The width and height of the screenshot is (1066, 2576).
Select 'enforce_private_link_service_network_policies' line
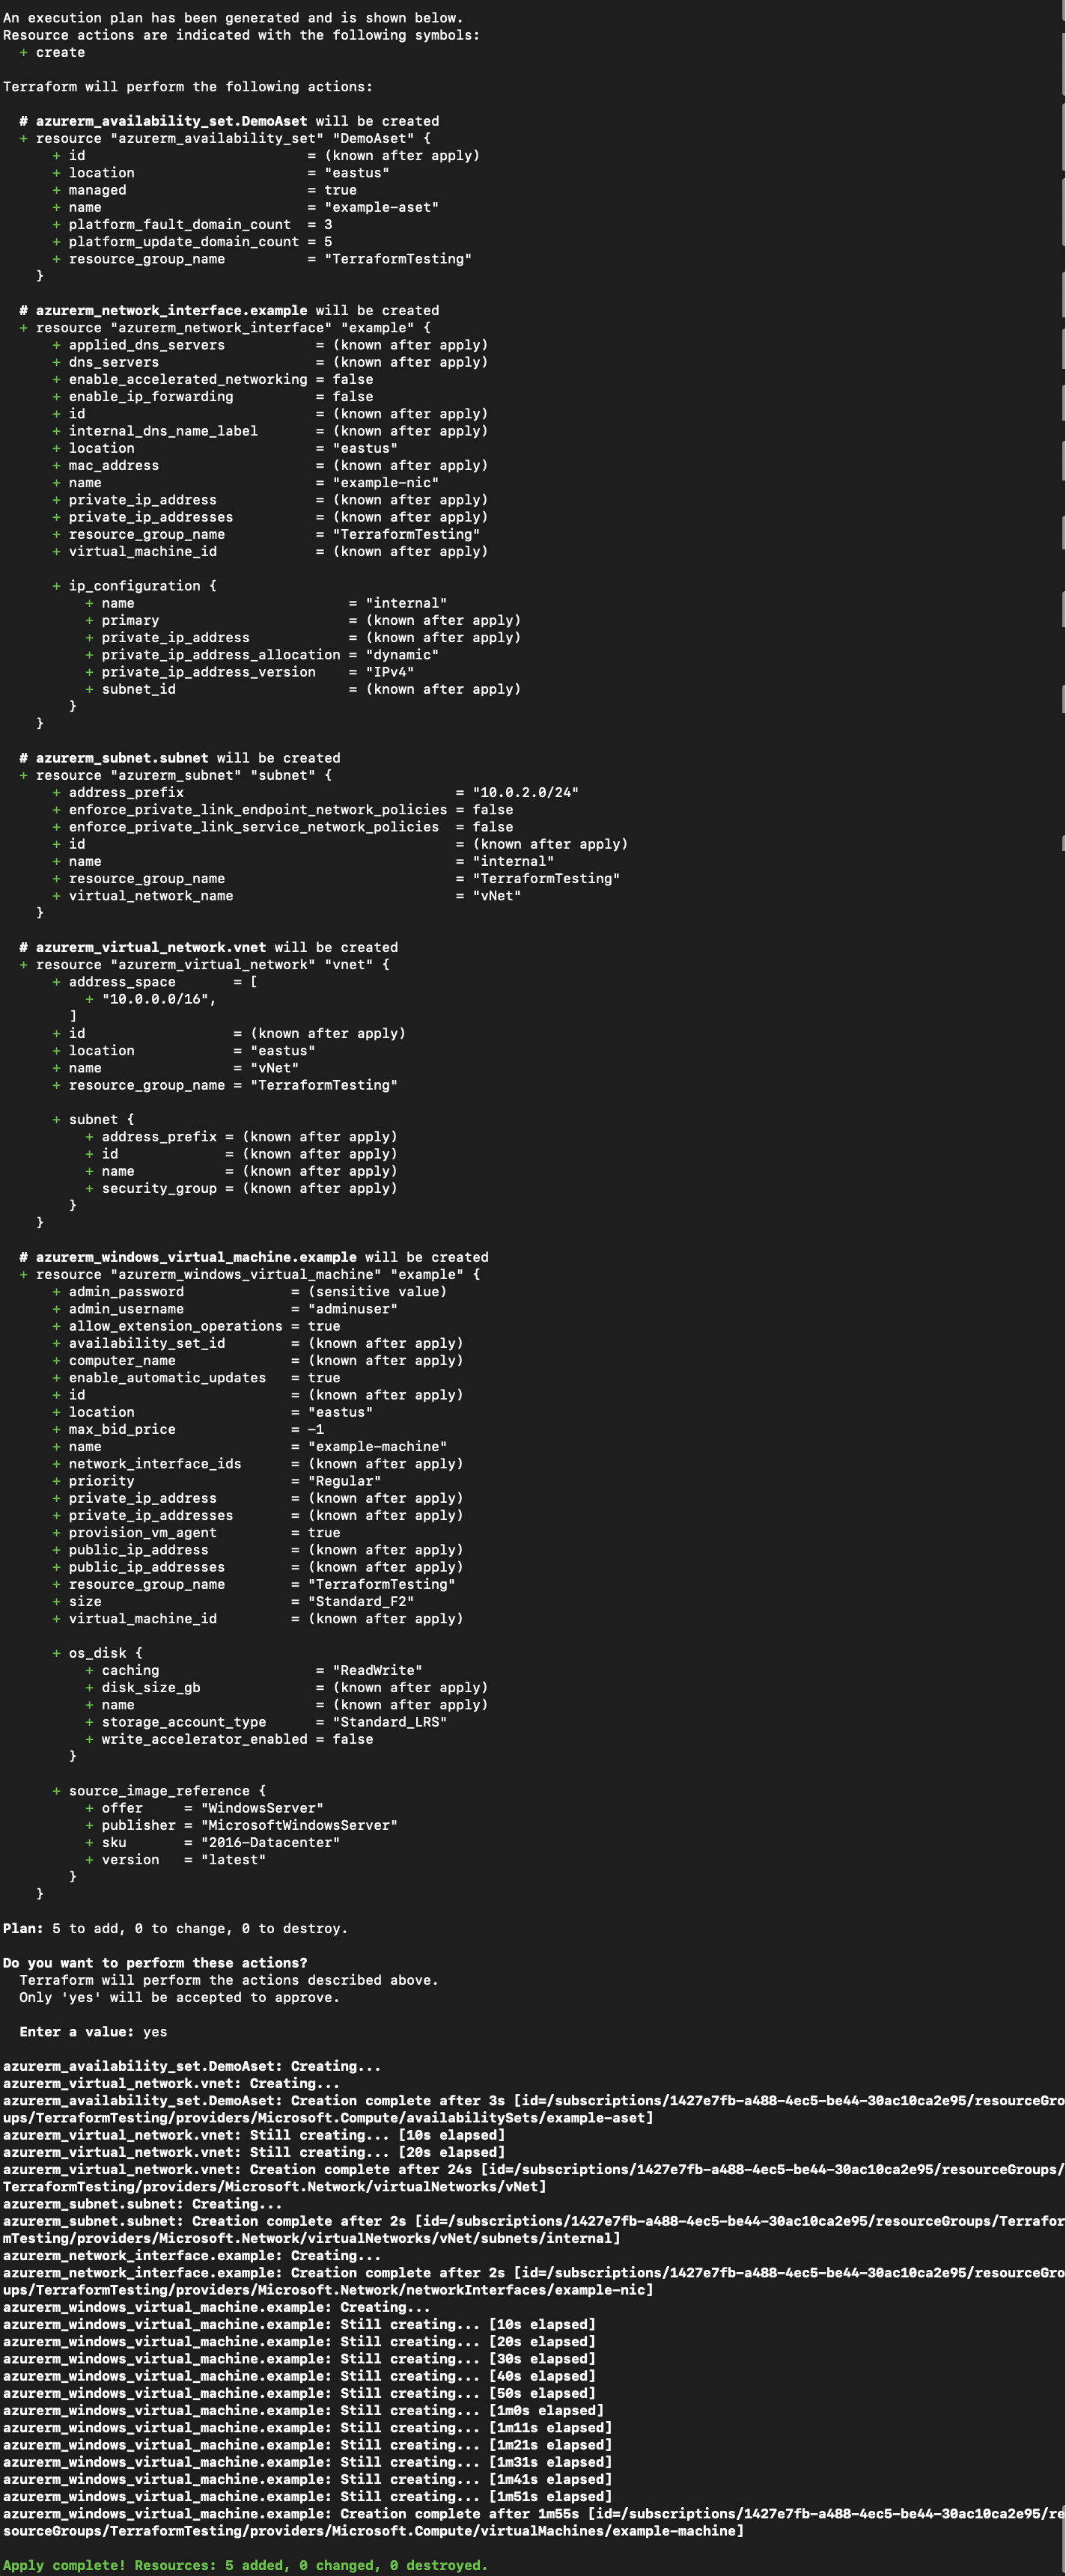[282, 827]
